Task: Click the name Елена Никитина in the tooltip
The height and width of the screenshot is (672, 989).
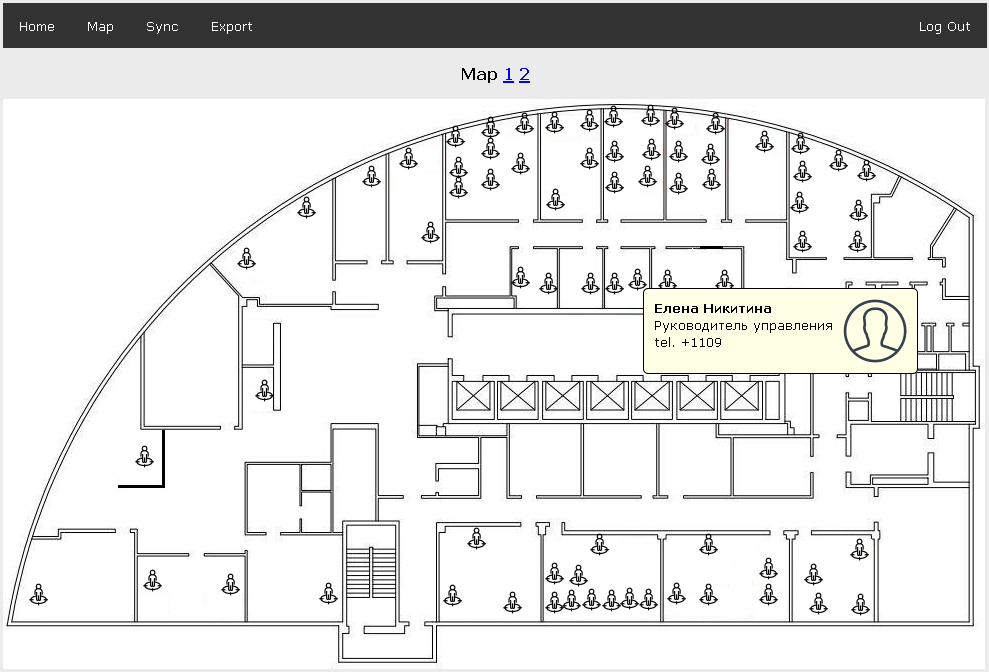Action: click(x=713, y=309)
